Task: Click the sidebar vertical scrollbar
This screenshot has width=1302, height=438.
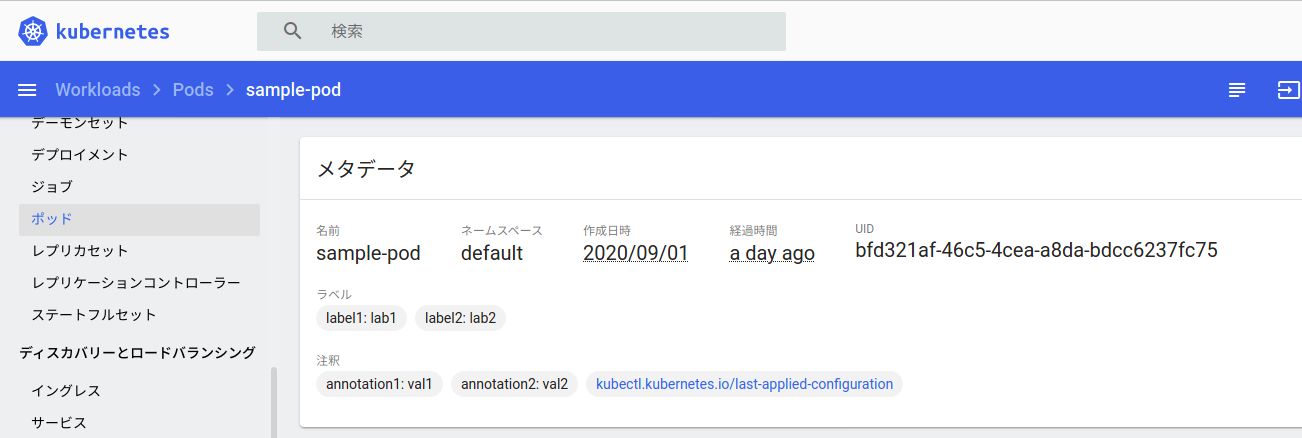Action: [274, 402]
